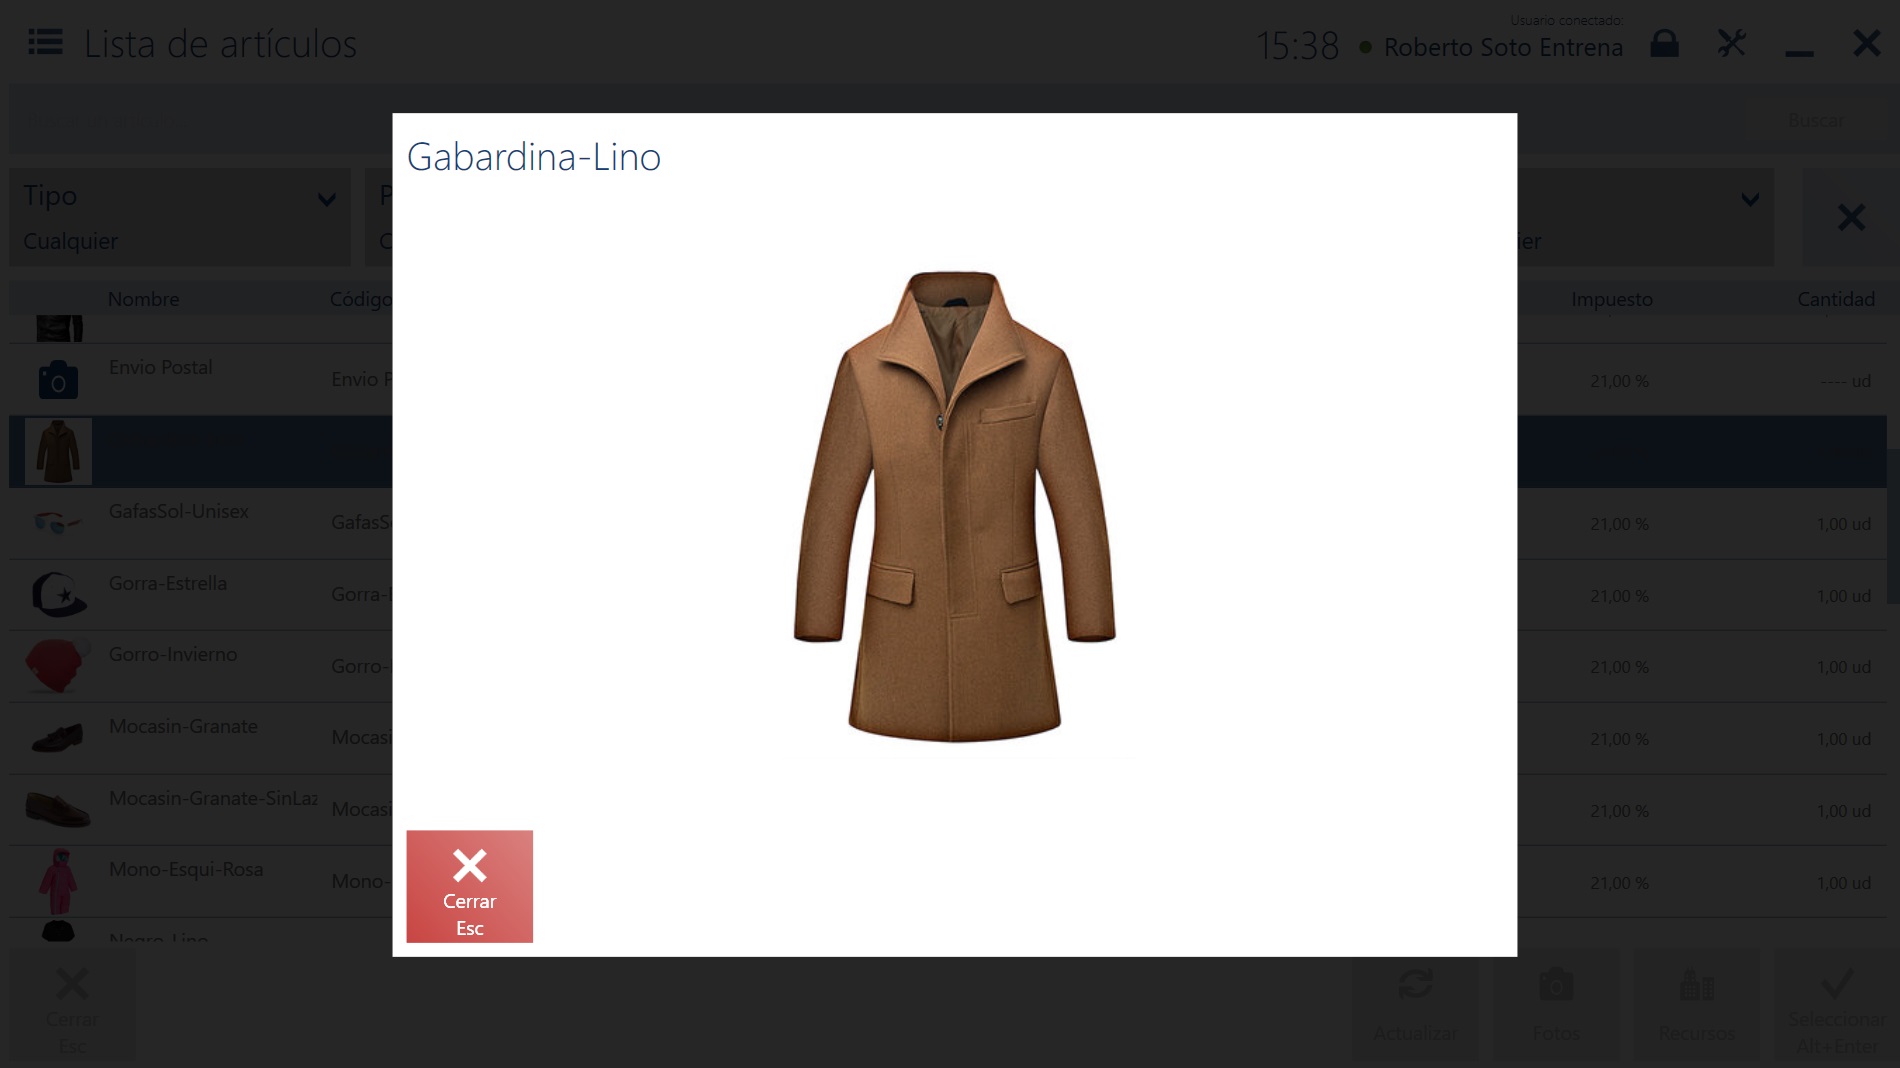Click the red winter hat thumbnail

click(x=56, y=666)
